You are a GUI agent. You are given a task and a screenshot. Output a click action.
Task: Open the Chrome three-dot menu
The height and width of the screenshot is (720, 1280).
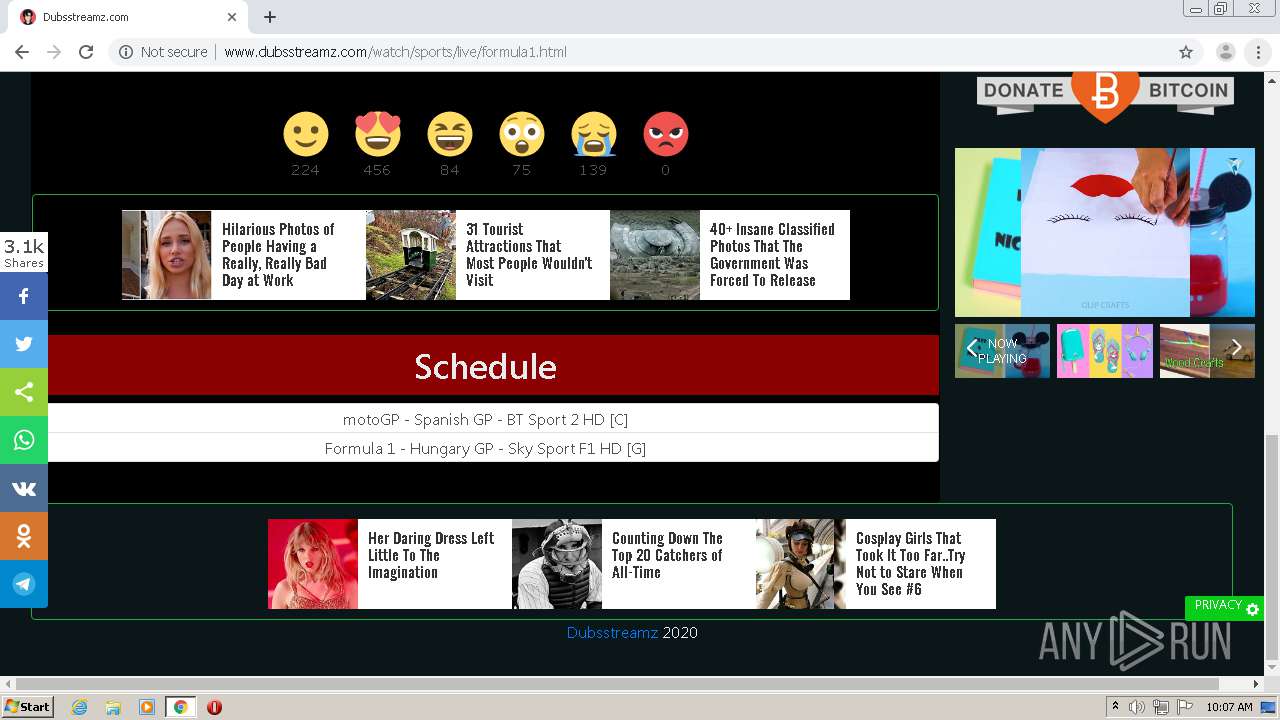tap(1258, 52)
